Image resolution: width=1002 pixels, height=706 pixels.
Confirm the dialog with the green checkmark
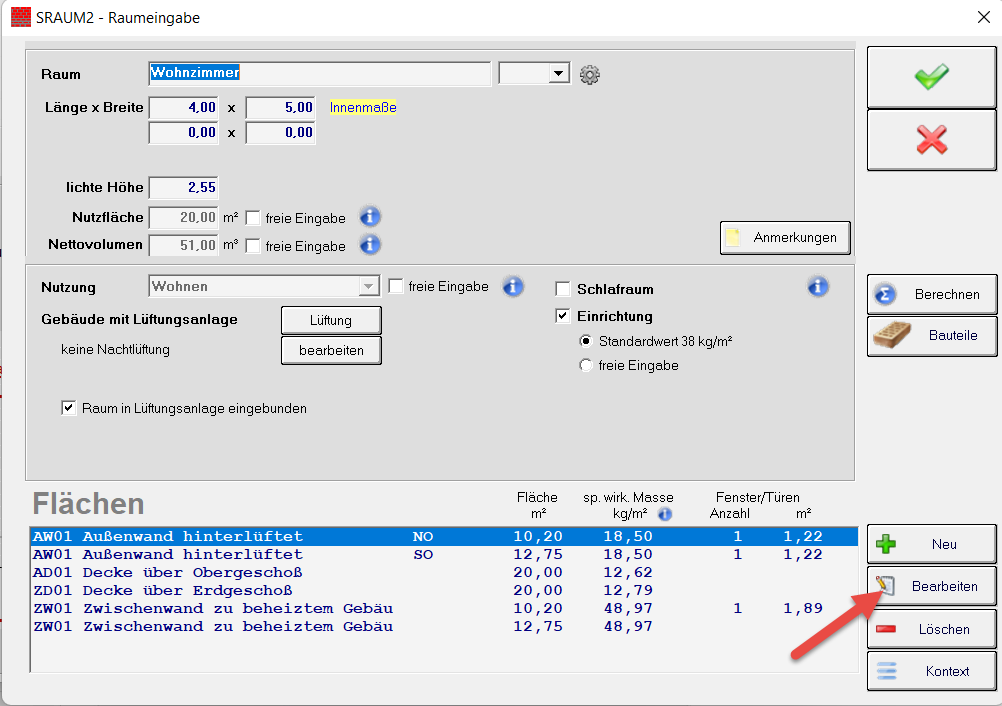tap(931, 77)
